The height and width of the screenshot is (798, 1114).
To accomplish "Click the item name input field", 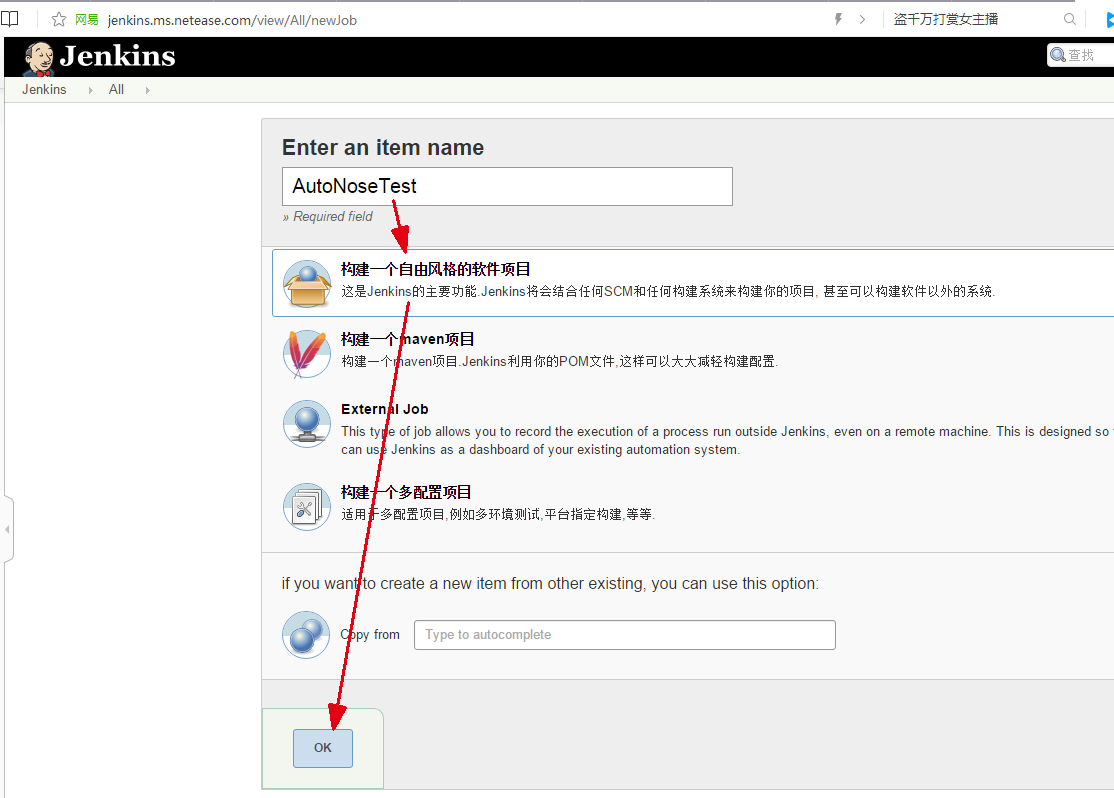I will click(507, 186).
